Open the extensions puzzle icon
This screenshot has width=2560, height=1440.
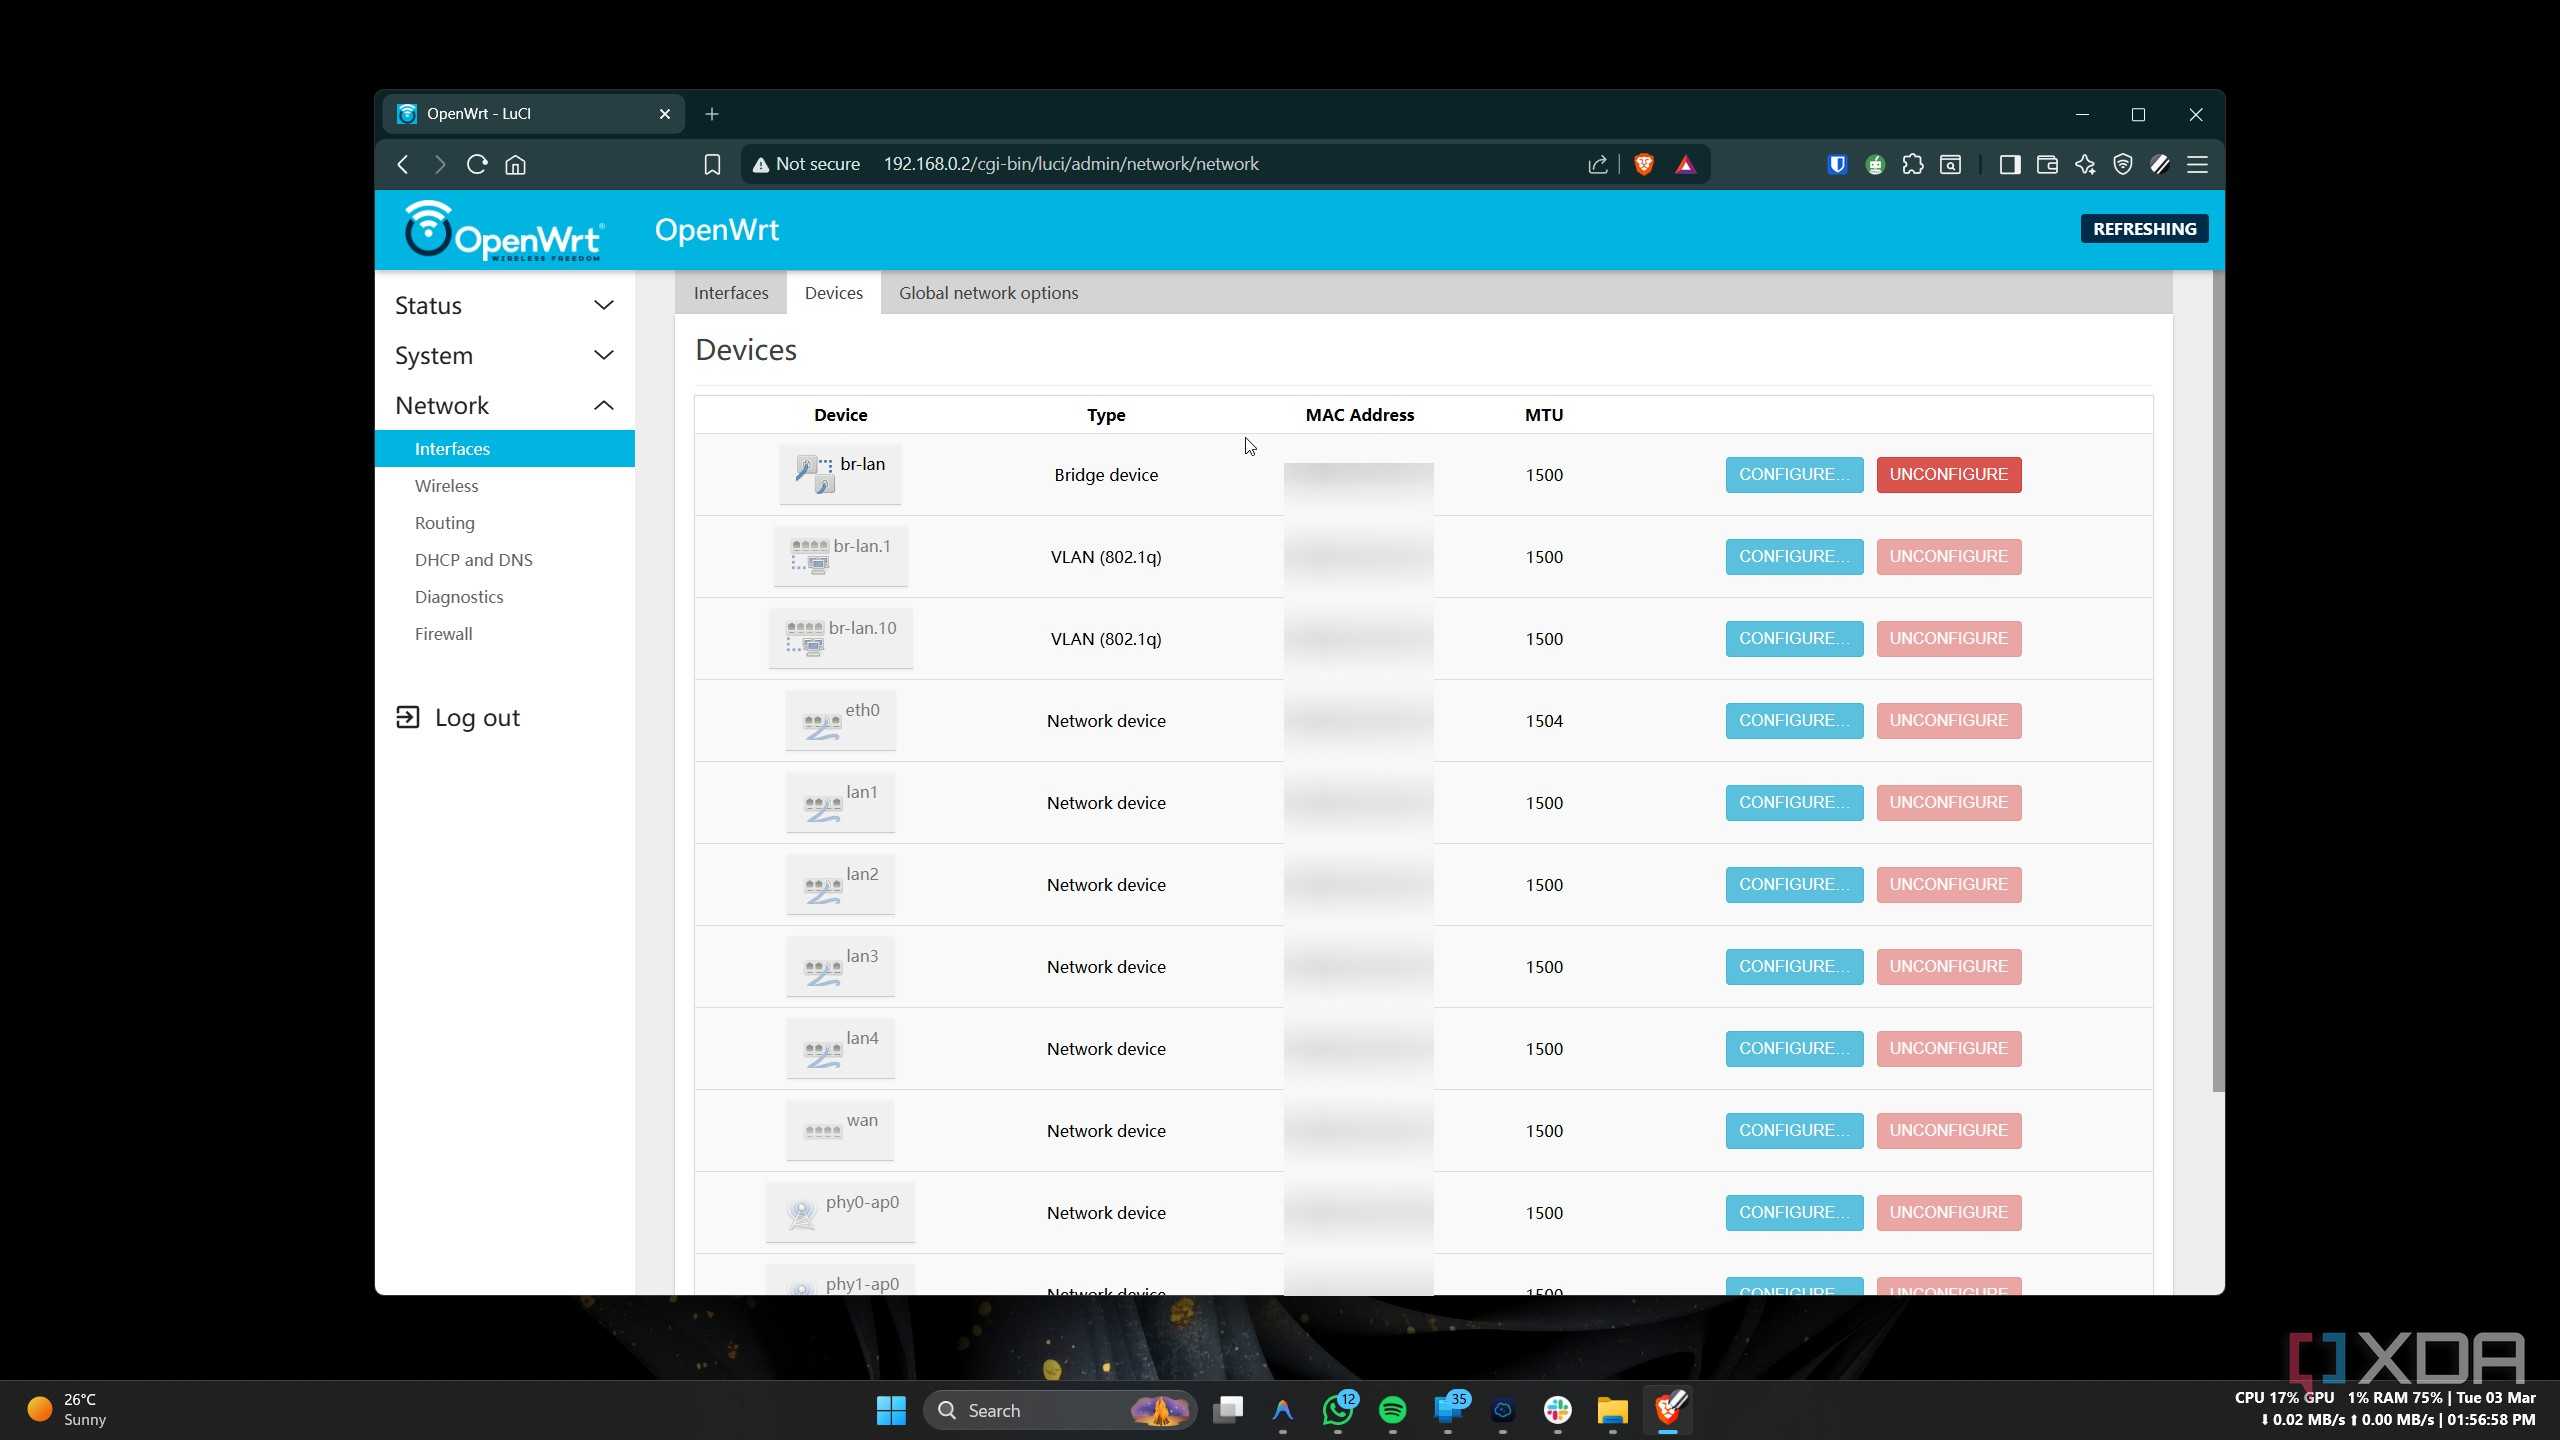[1913, 165]
